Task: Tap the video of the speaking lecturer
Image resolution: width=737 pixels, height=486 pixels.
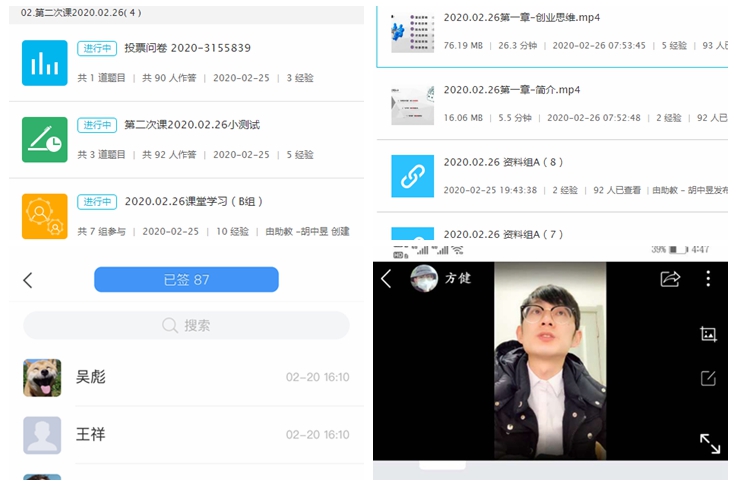Action: pyautogui.click(x=550, y=361)
